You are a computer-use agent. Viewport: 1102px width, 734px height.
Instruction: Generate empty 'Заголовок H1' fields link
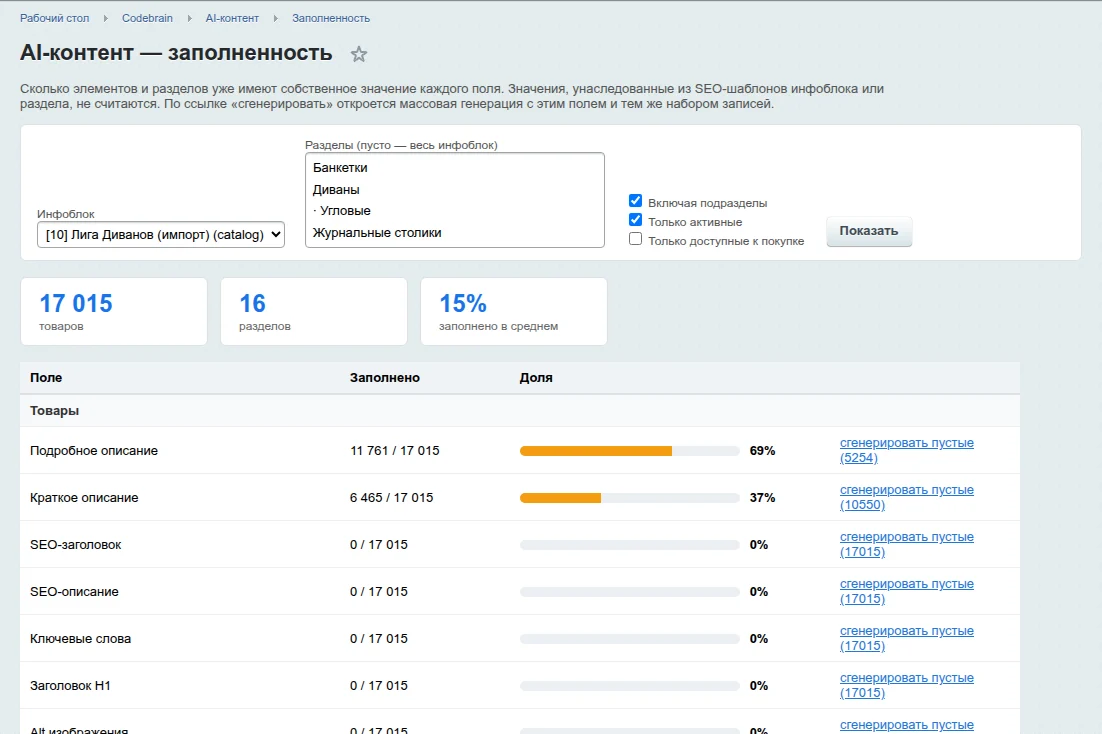pos(907,686)
